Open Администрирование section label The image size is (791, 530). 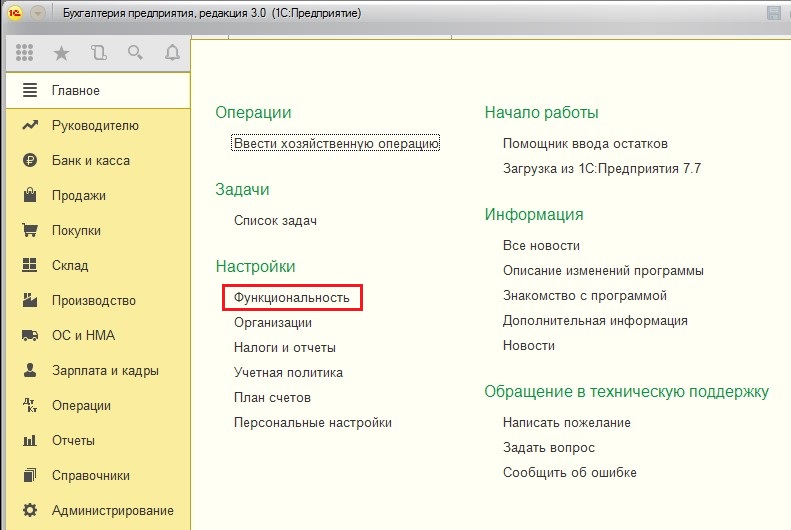(112, 510)
